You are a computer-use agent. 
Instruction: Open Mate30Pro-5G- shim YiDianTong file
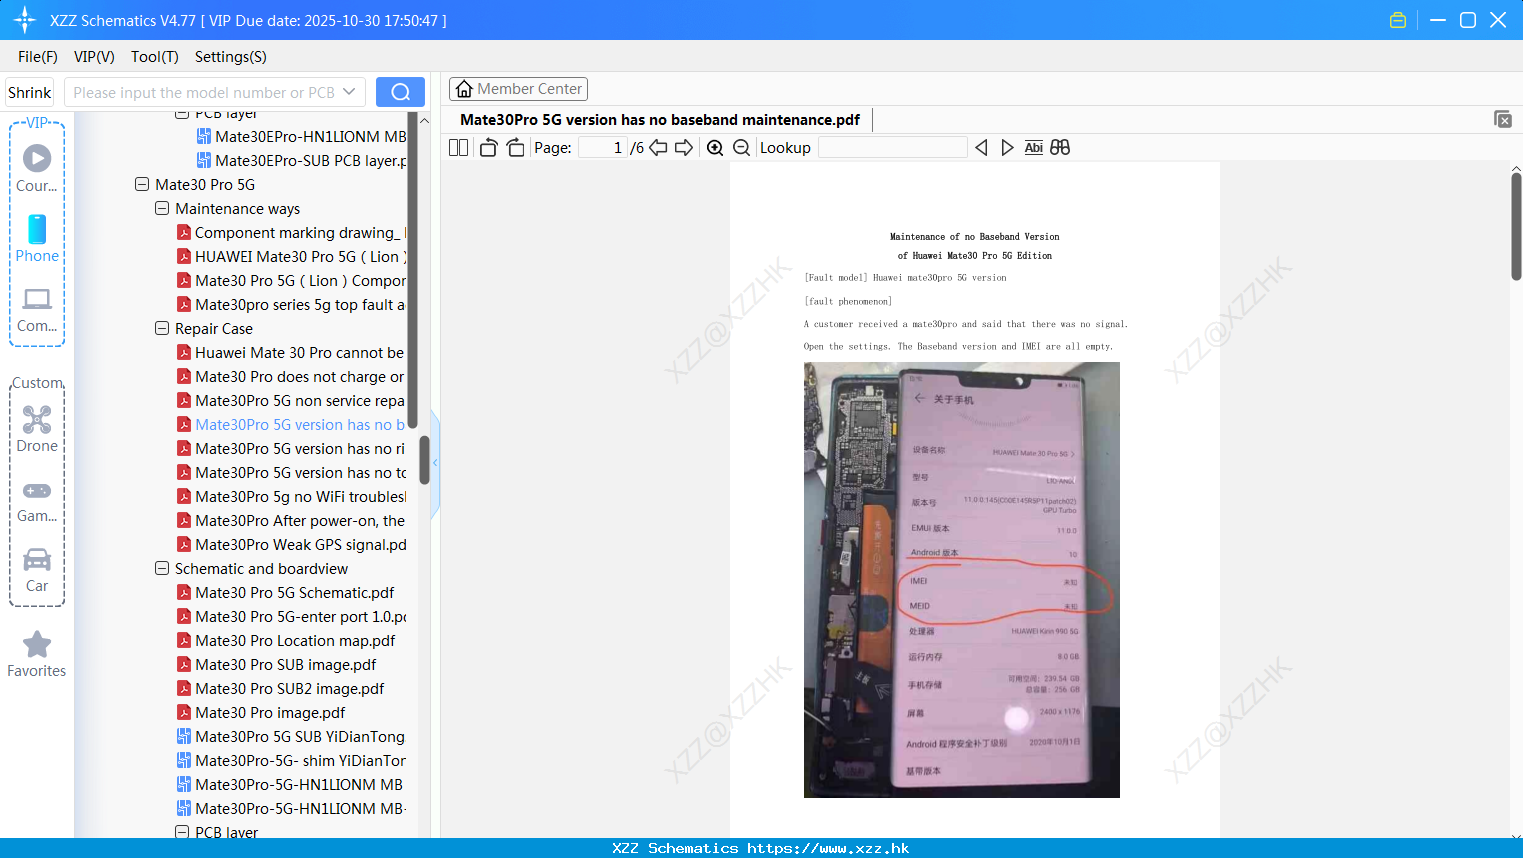coord(291,760)
